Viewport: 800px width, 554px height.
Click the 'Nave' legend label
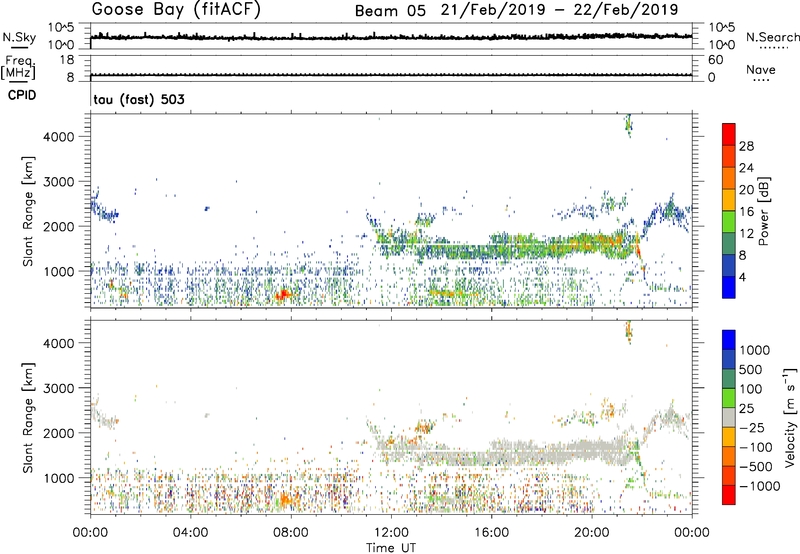(761, 69)
